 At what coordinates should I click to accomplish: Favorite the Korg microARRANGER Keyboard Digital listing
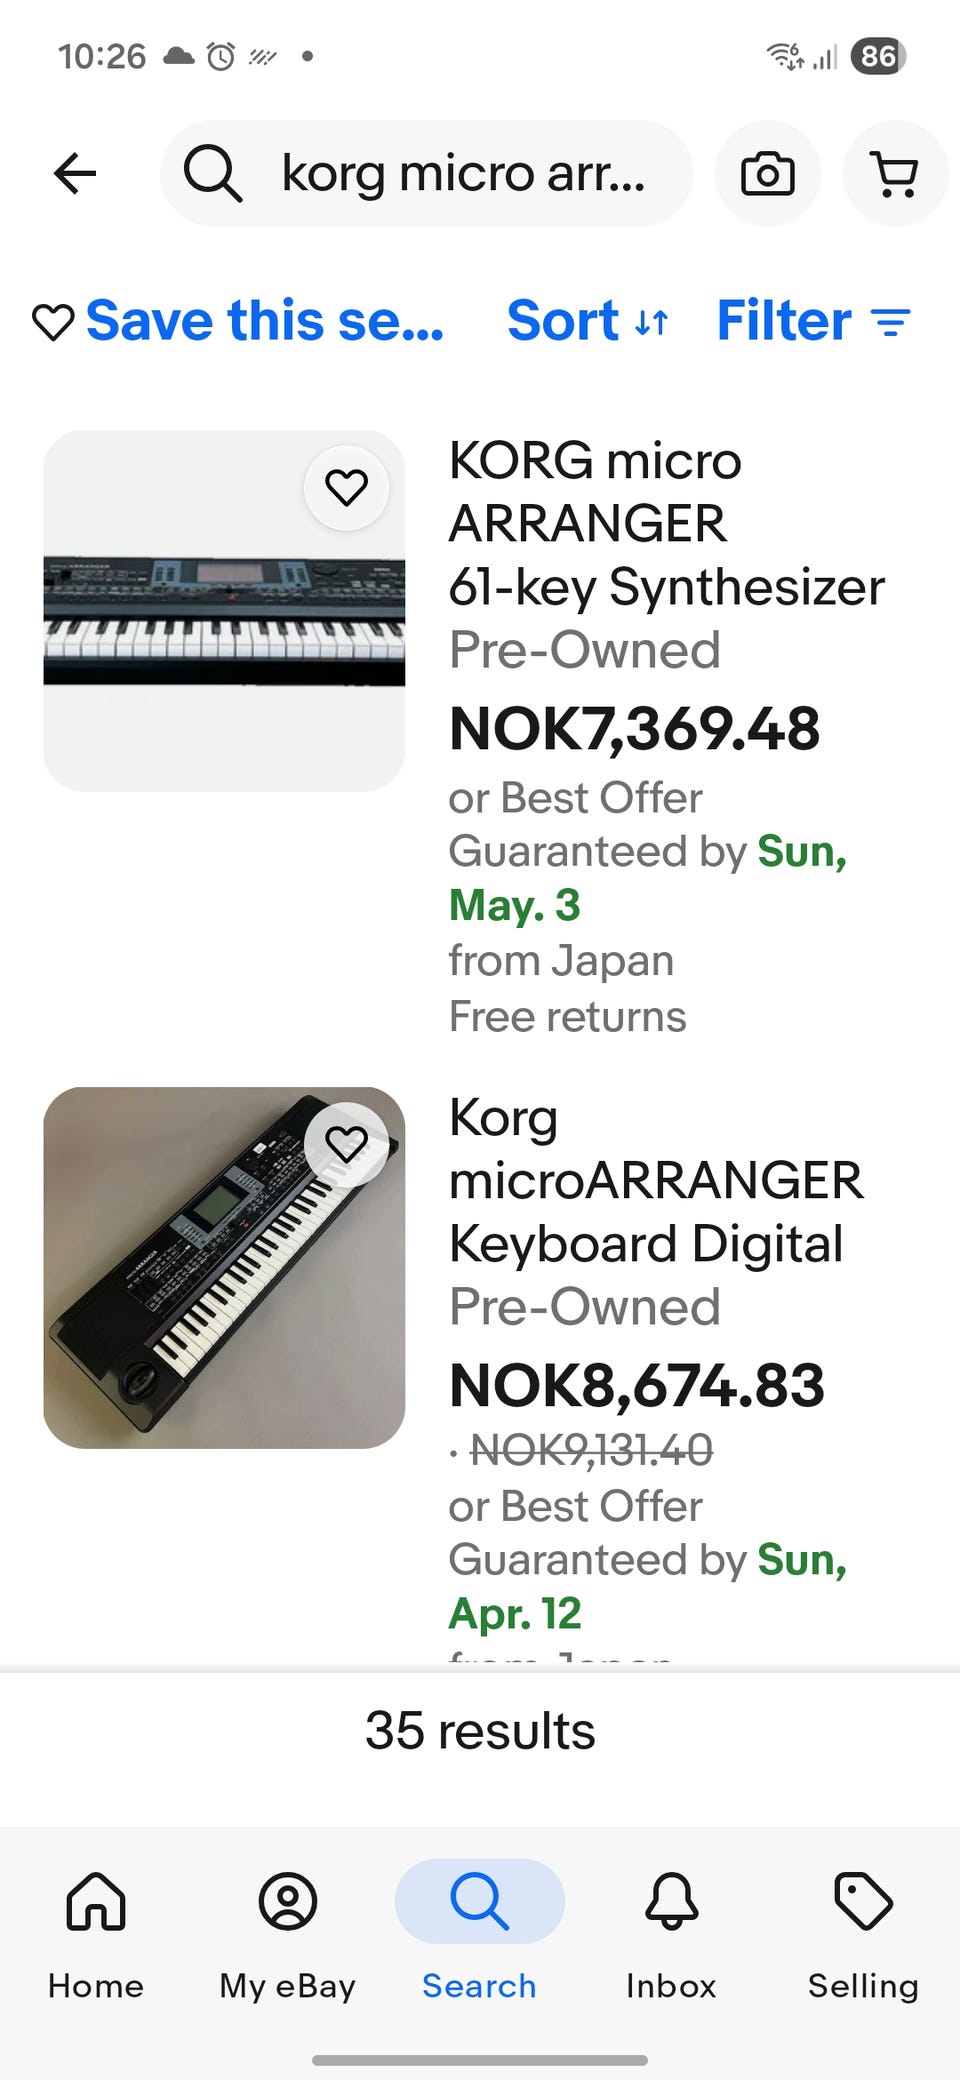point(347,1144)
